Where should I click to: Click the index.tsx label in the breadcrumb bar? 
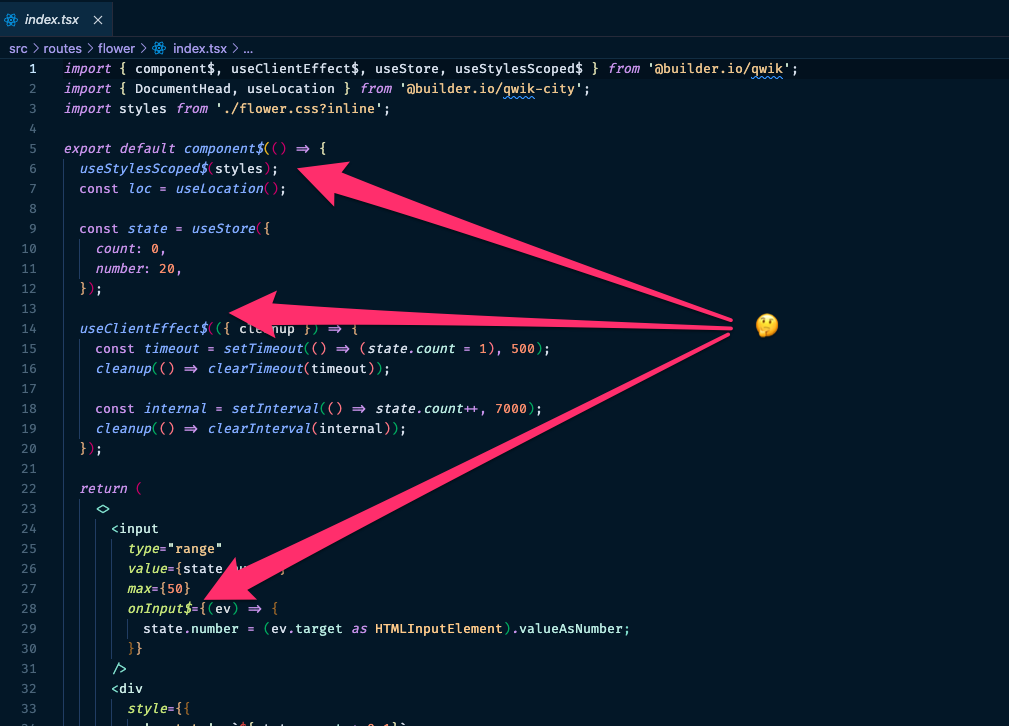(x=202, y=47)
